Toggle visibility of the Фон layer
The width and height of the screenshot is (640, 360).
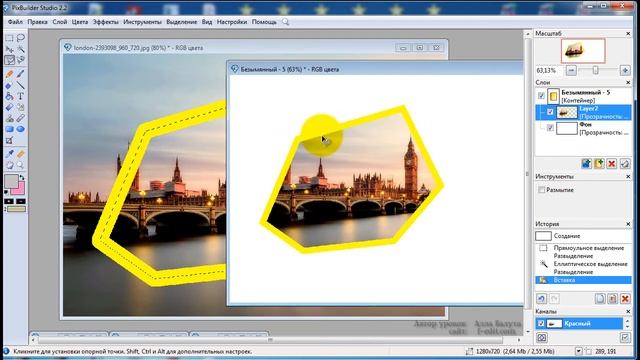pos(550,128)
